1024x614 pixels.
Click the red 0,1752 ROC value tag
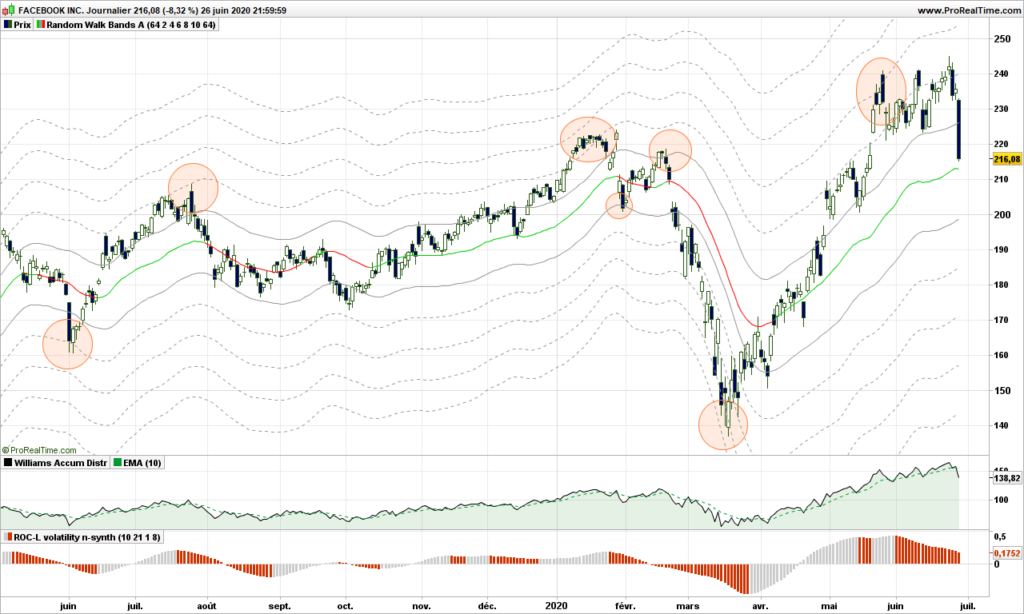coord(1006,553)
